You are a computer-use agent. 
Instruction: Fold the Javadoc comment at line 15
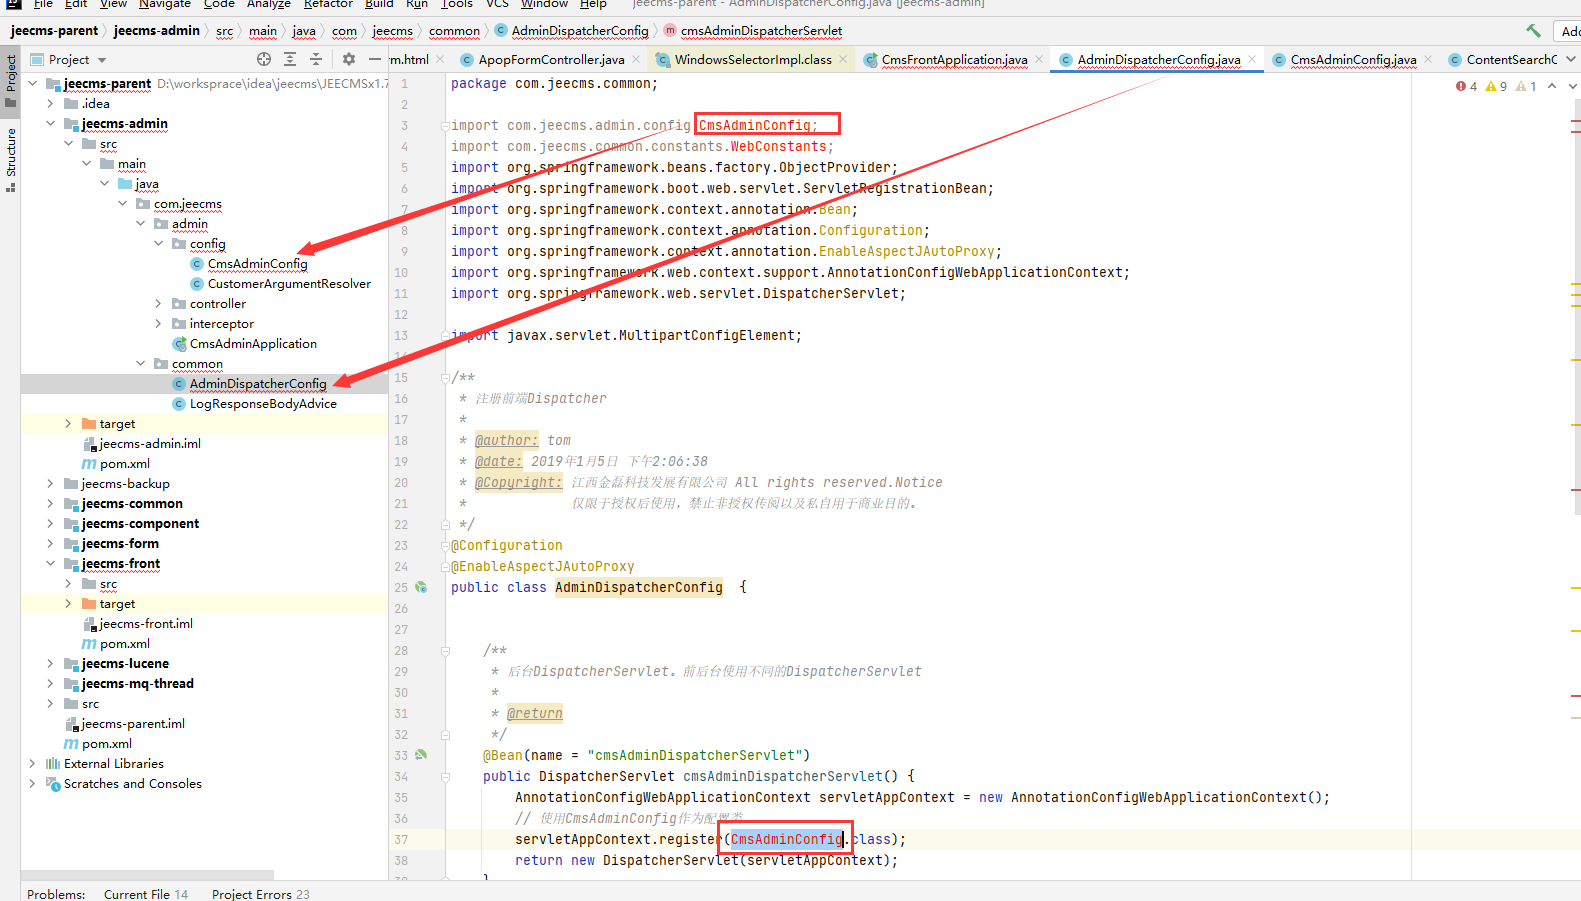(444, 378)
